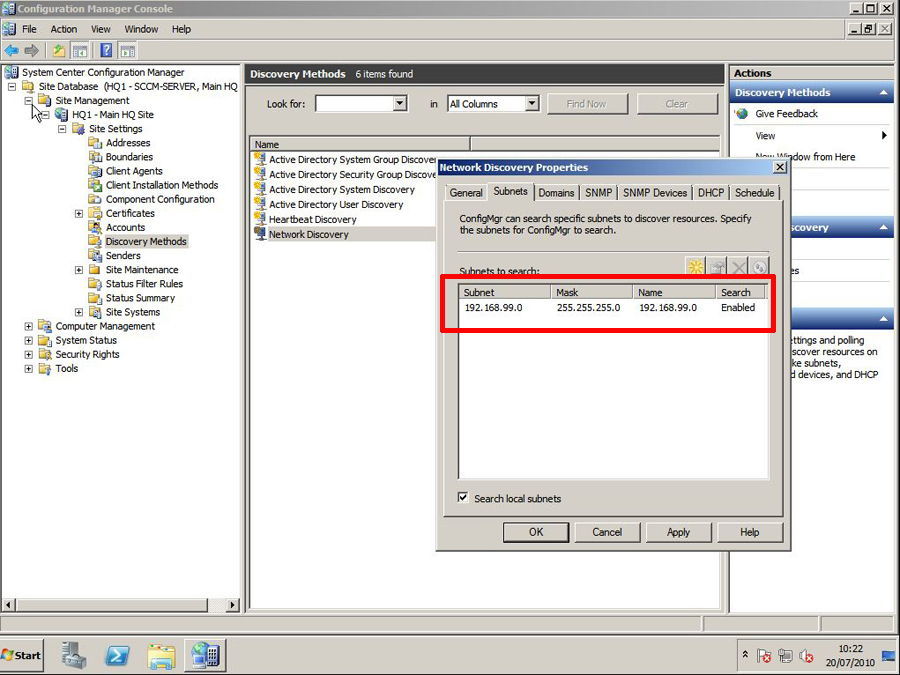
Task: Open the Window menu
Action: click(141, 29)
